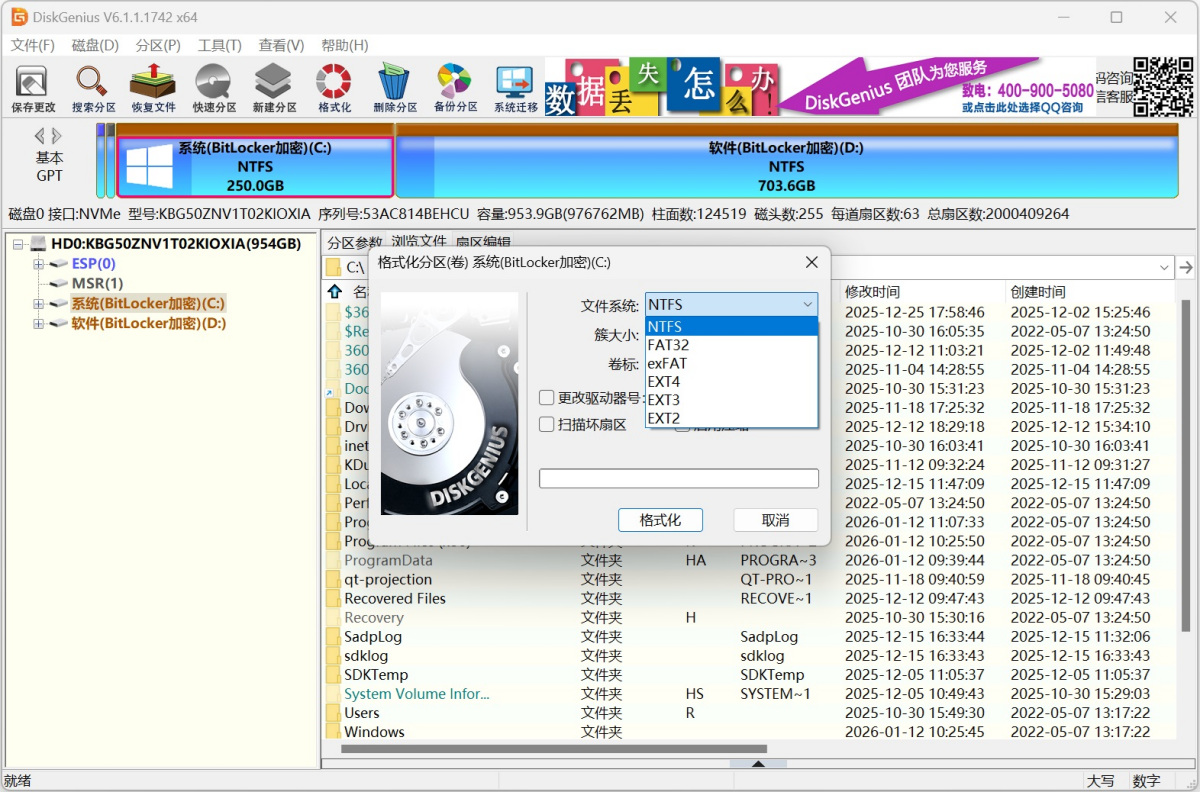The image size is (1200, 792).
Task: Click the New Partition (新建分区) icon
Action: [274, 88]
